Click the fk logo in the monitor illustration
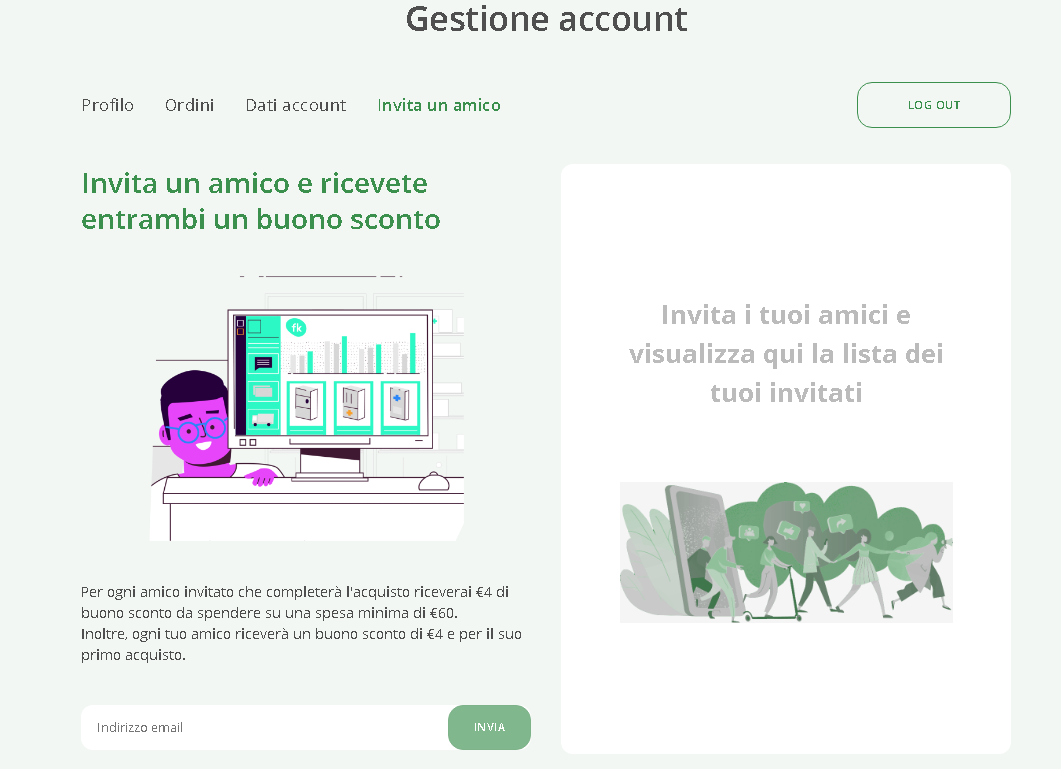 click(x=296, y=328)
